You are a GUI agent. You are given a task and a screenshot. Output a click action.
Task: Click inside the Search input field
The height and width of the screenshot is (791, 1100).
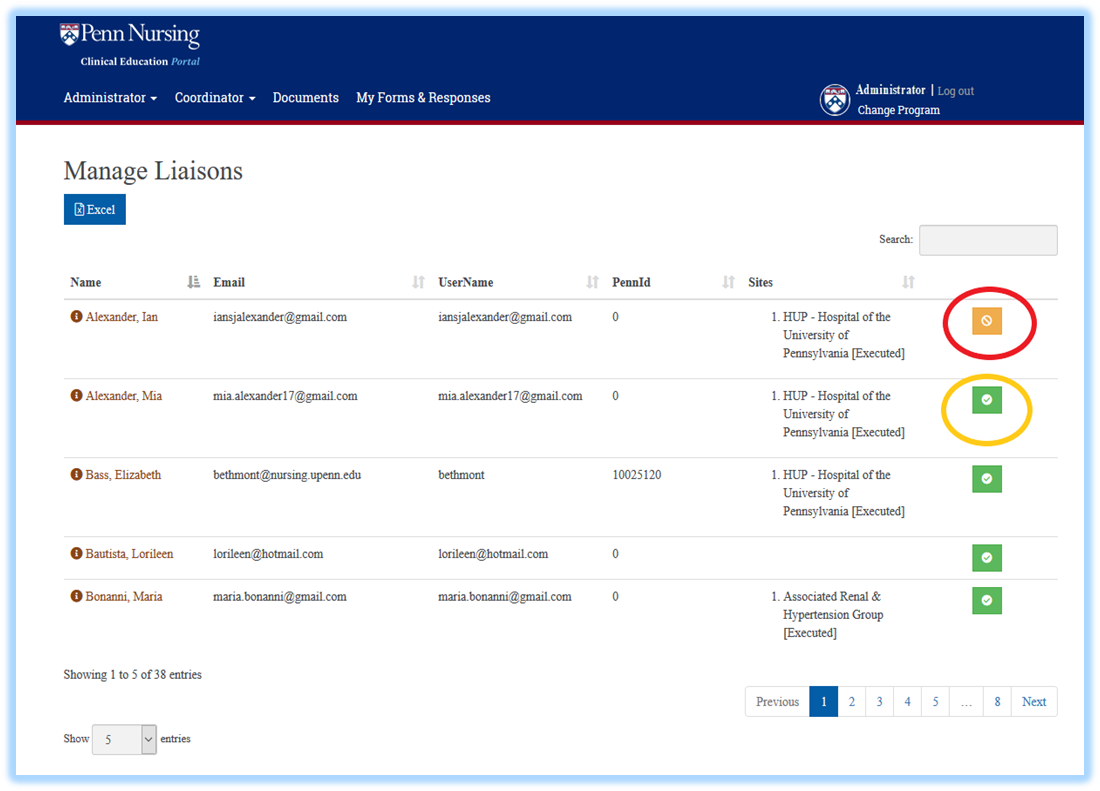(988, 240)
